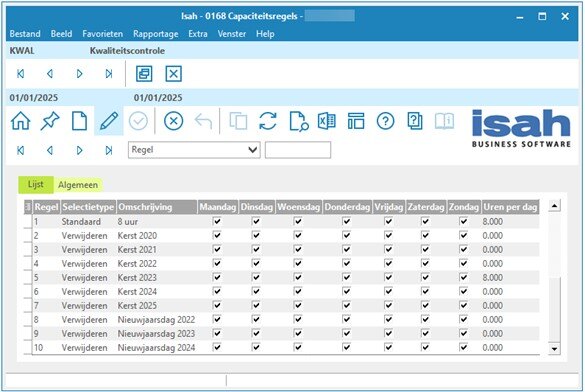The image size is (585, 392).
Task: Click row selector for rule 10
Action: 28,348
